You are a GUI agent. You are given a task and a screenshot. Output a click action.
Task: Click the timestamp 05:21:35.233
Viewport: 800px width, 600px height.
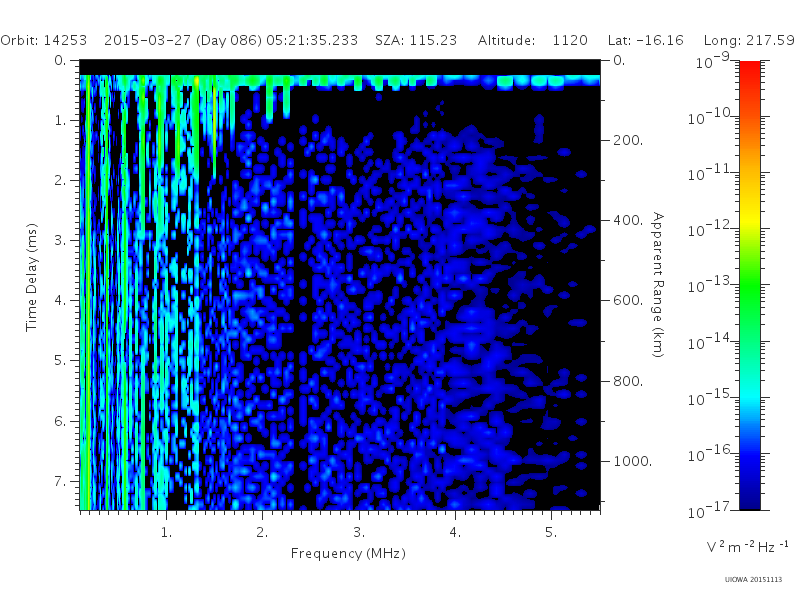pyautogui.click(x=312, y=40)
